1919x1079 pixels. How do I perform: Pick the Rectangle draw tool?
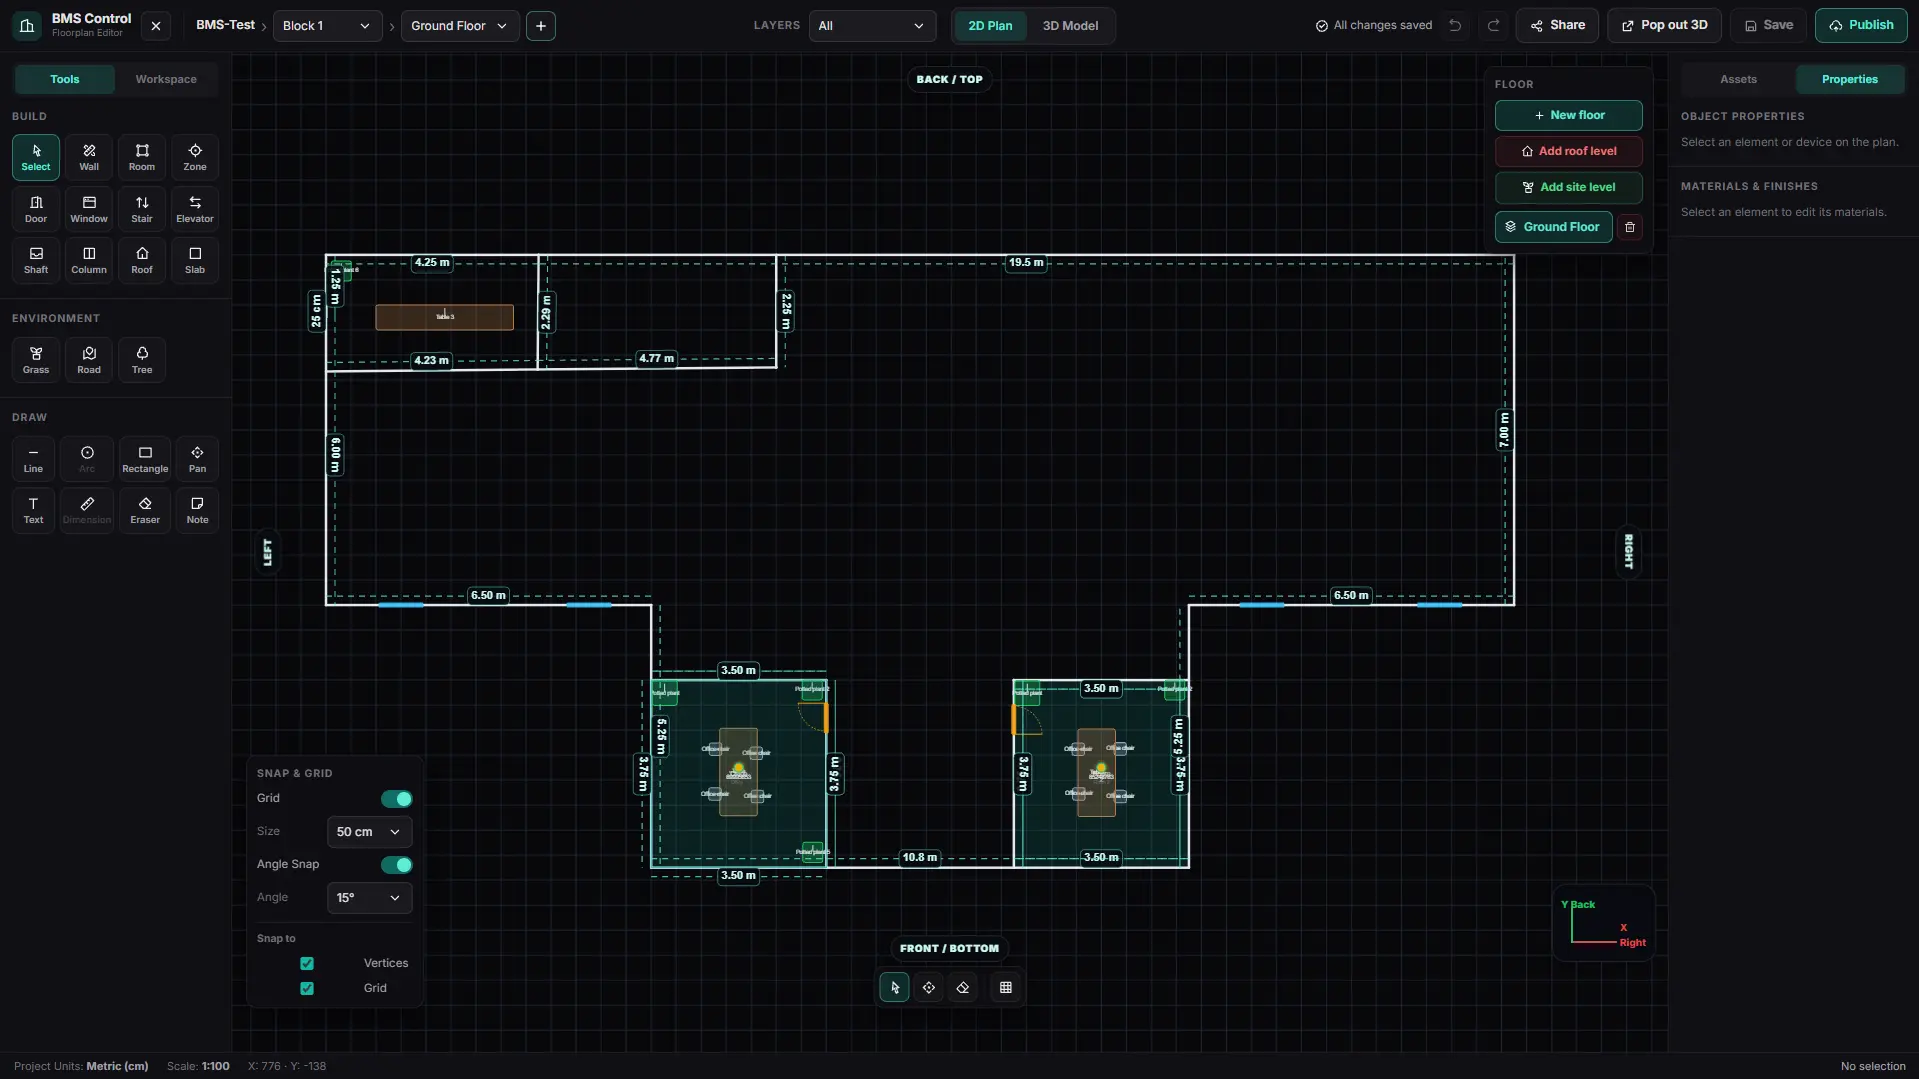point(145,459)
